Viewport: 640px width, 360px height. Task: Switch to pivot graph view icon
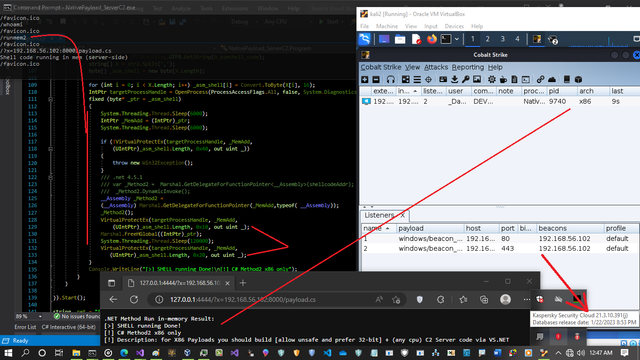pos(405,80)
